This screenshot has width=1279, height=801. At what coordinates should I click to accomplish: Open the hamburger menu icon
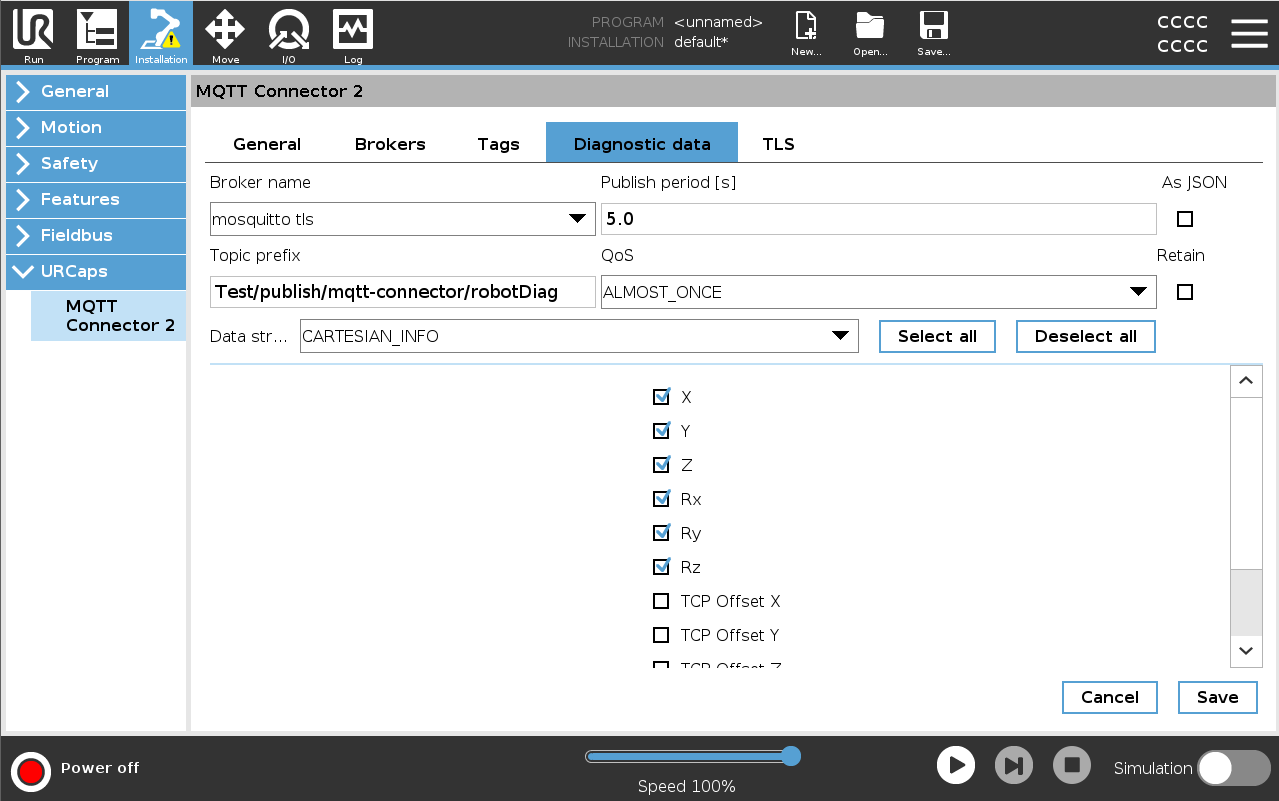[x=1249, y=33]
